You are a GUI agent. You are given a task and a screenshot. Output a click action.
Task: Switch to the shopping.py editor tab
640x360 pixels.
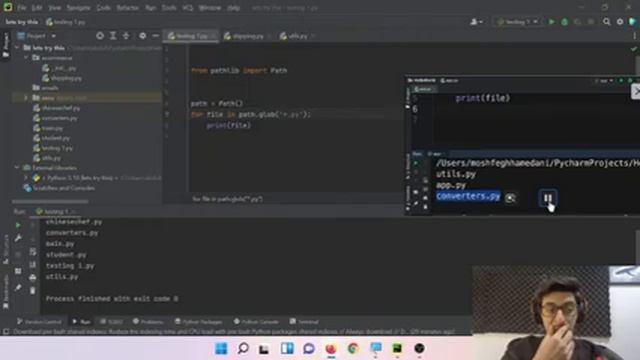click(247, 36)
